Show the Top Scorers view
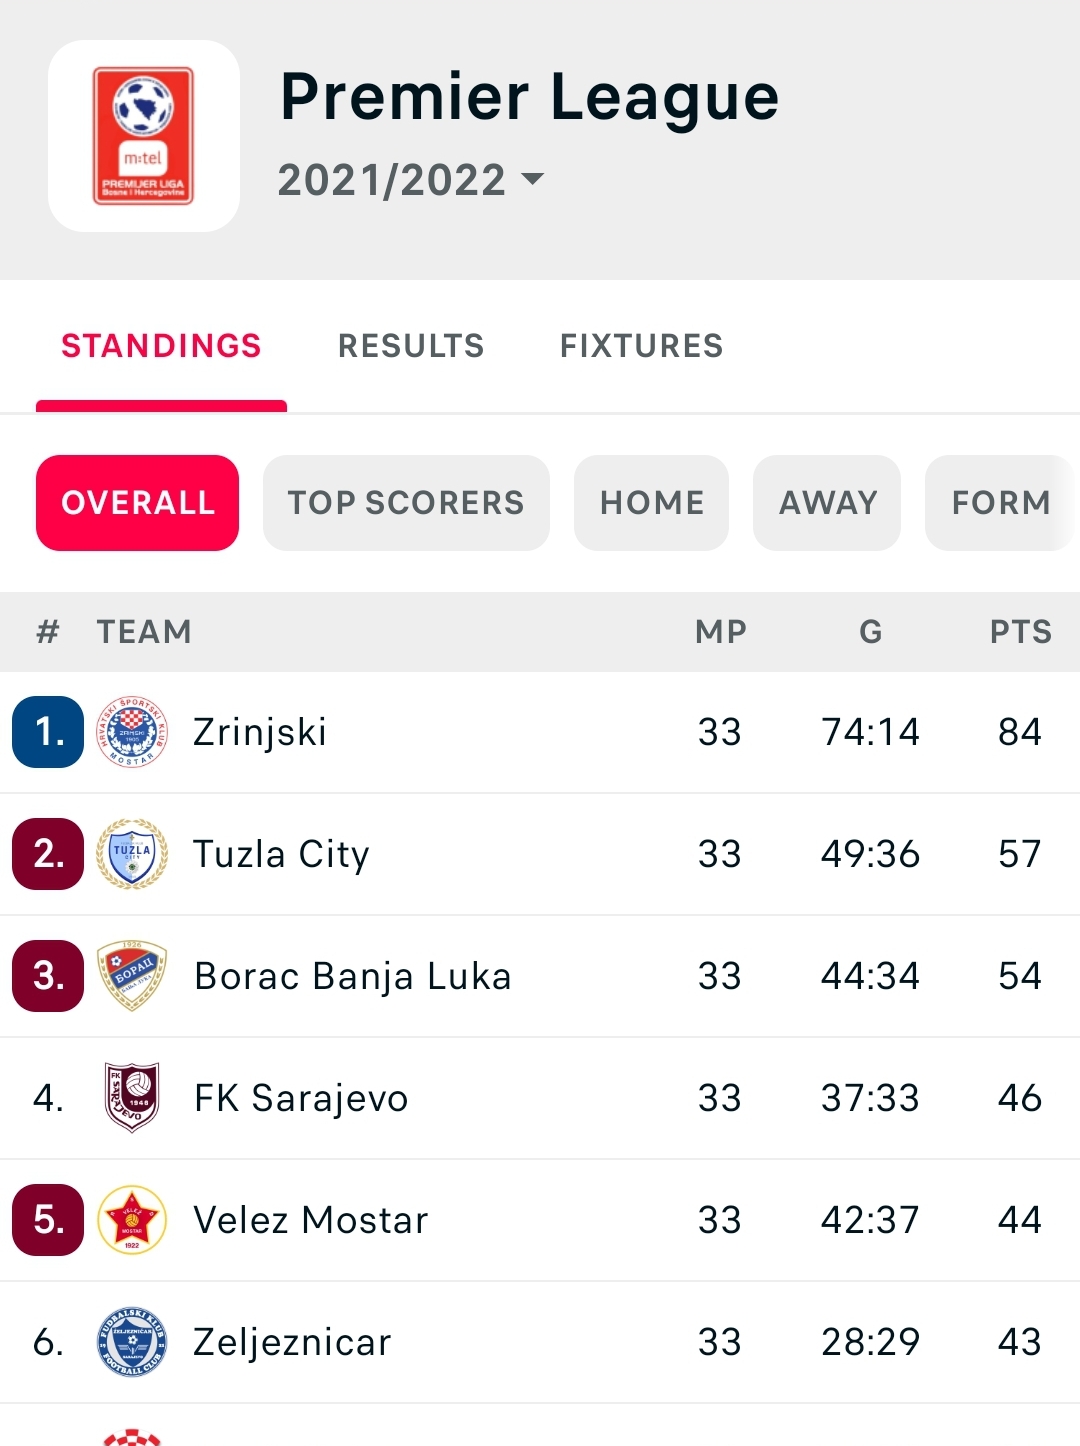 406,503
